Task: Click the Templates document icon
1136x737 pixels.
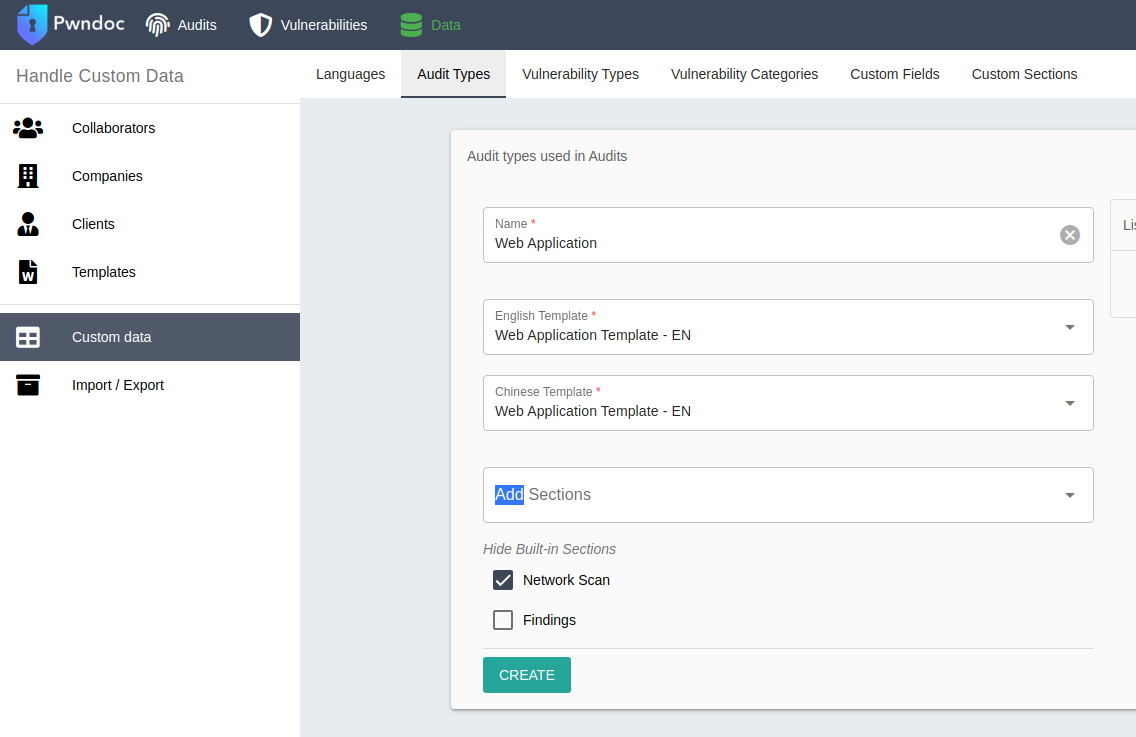Action: click(x=28, y=272)
